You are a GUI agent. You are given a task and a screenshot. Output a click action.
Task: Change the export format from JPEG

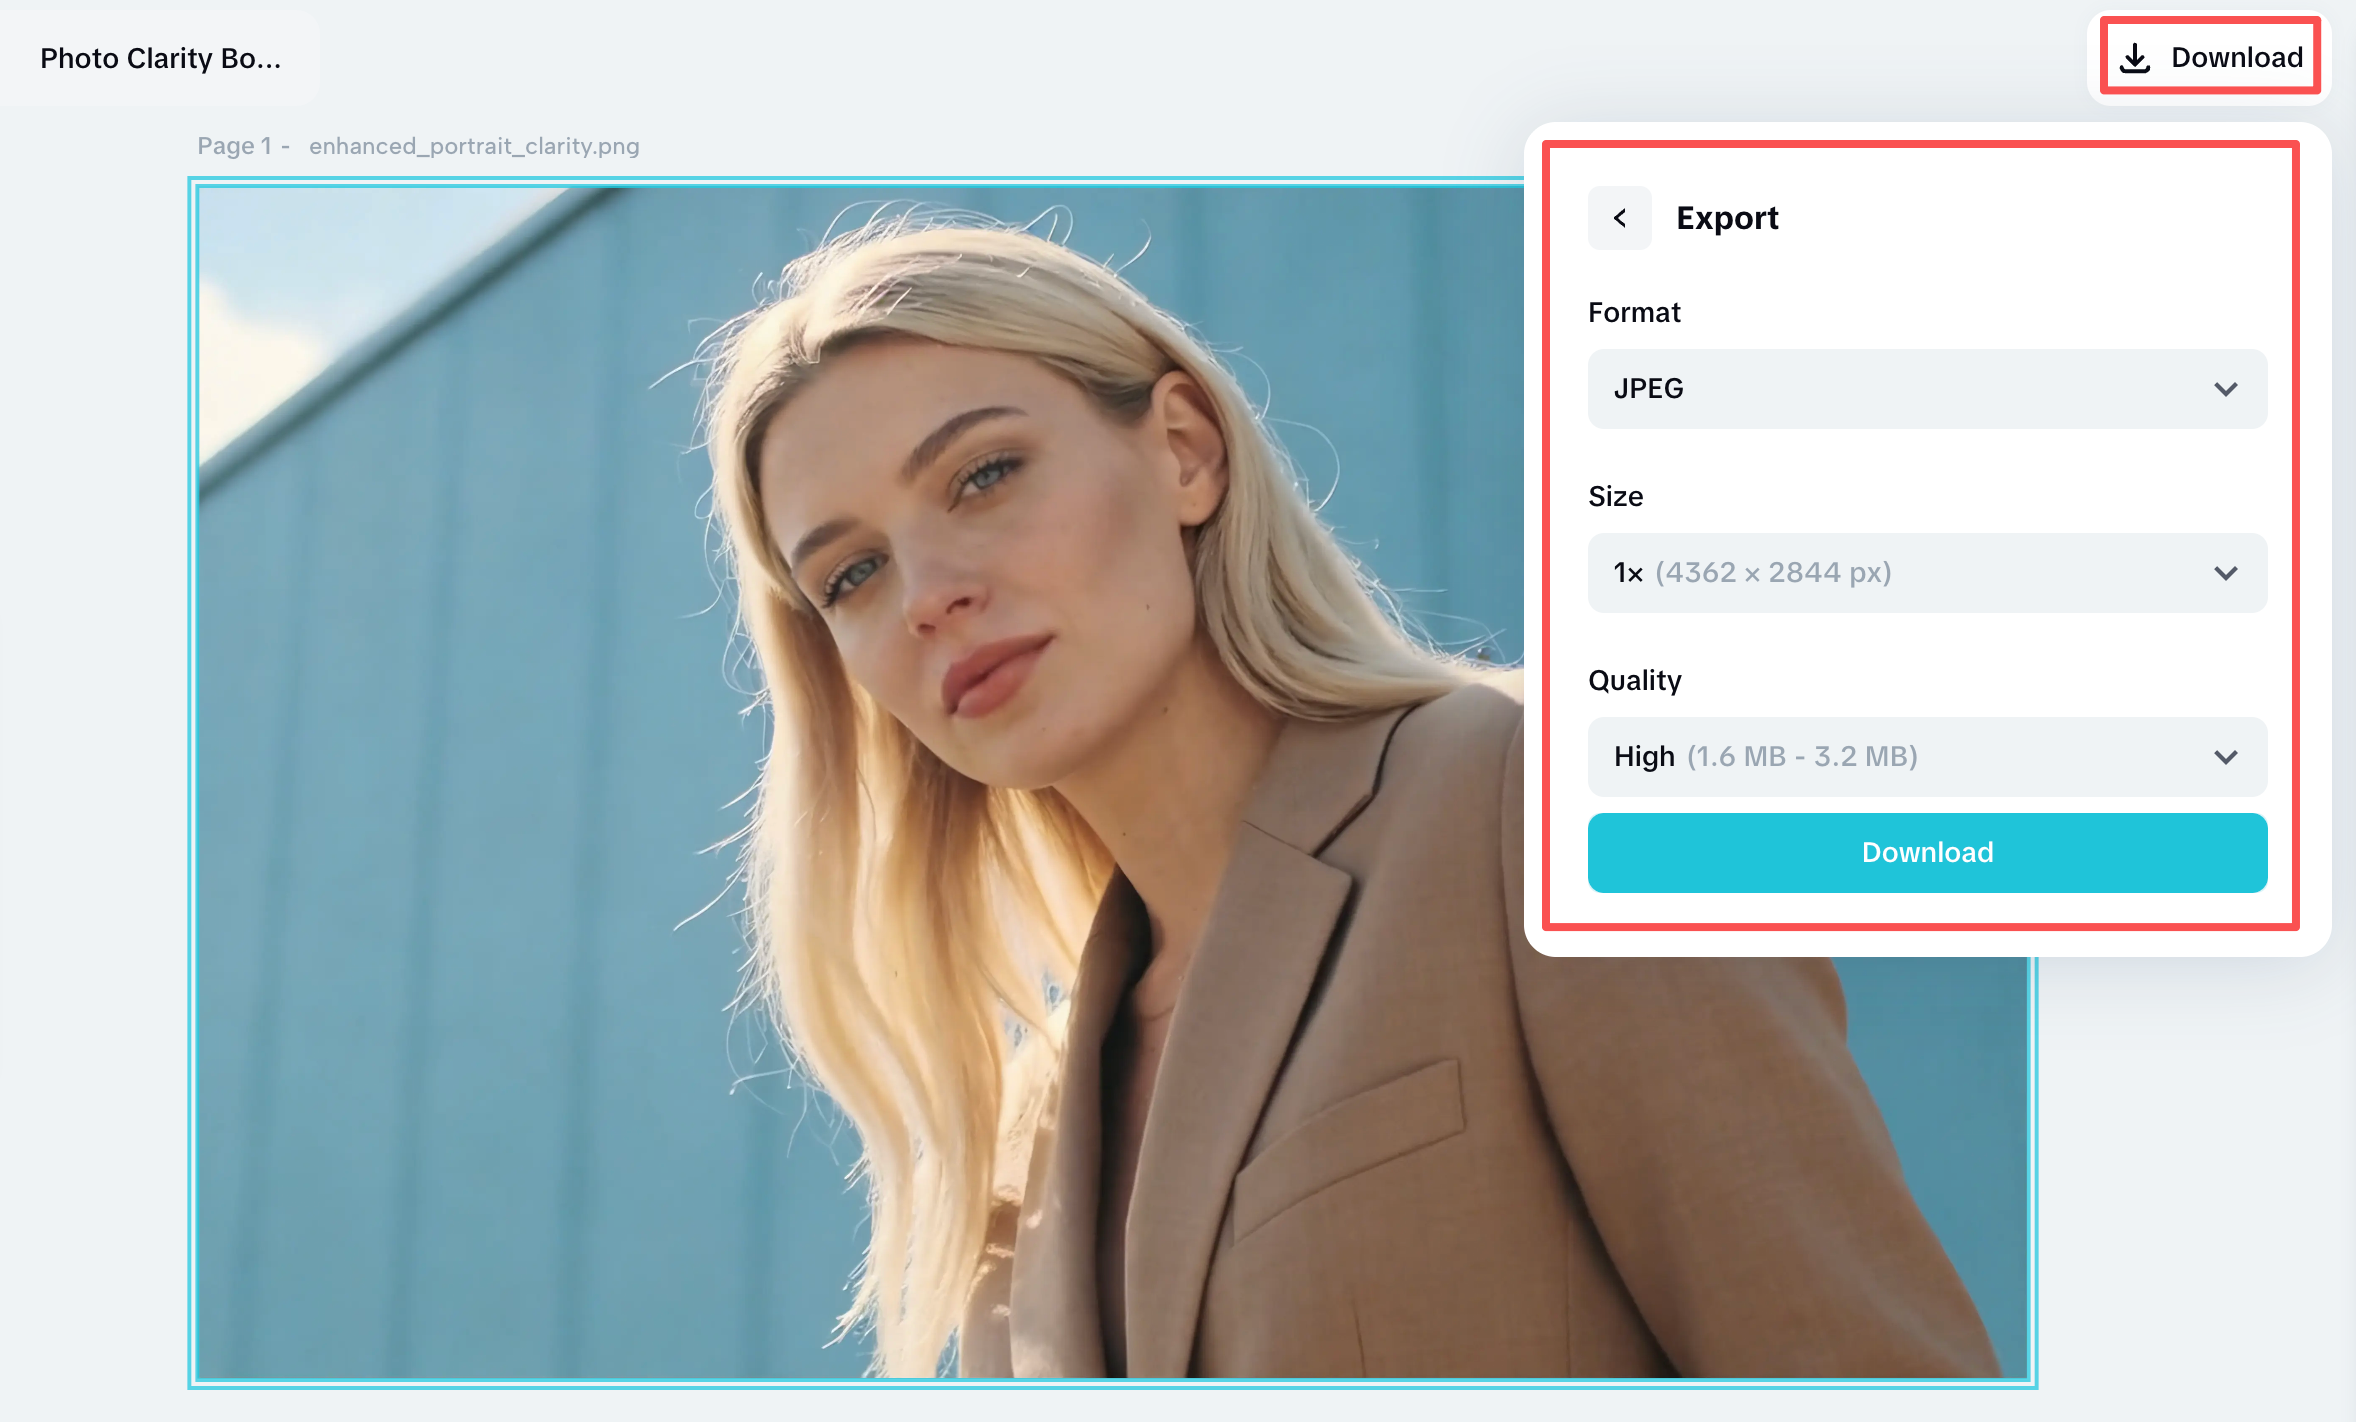[x=1926, y=389]
